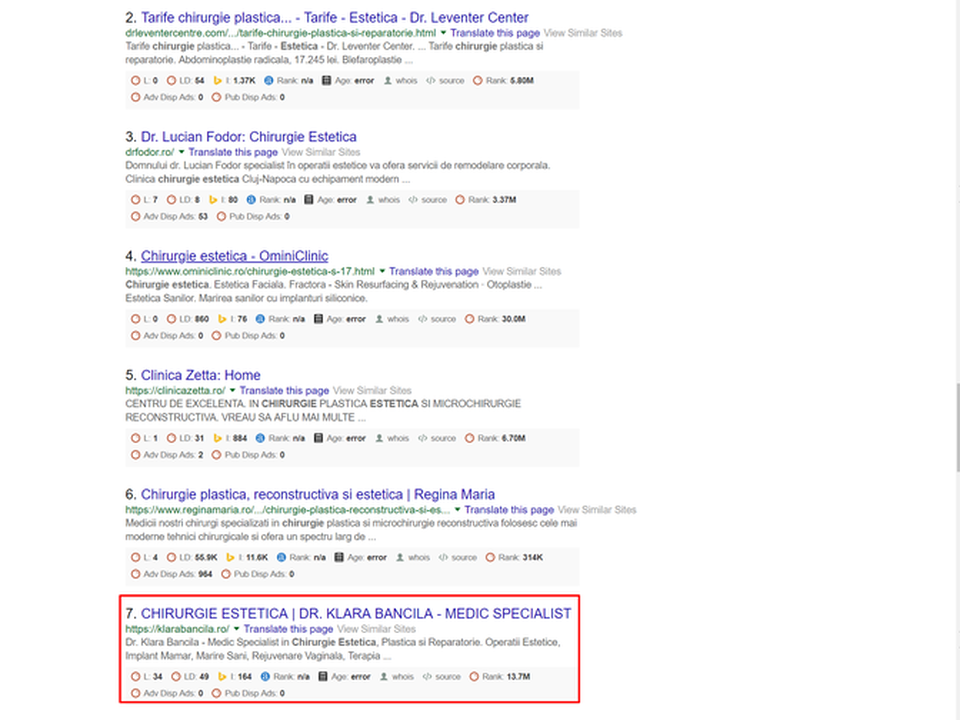Click whois icon in Clinica Zetta SEO bar

point(379,438)
